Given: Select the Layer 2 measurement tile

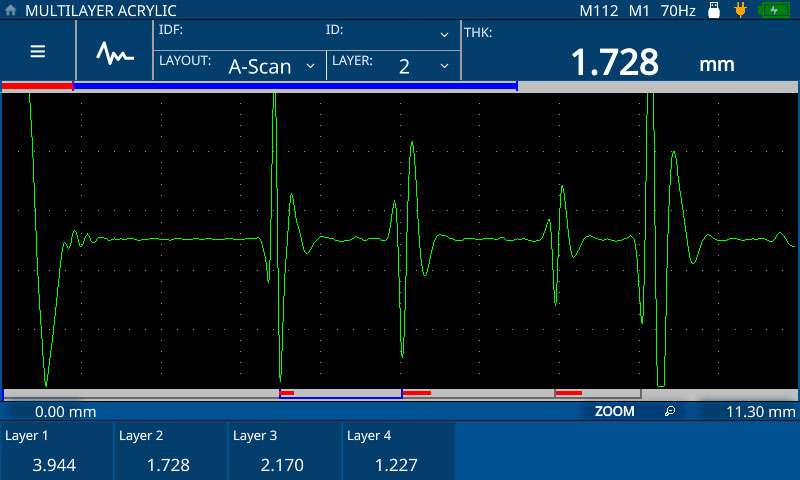Looking at the screenshot, I should pyautogui.click(x=171, y=450).
